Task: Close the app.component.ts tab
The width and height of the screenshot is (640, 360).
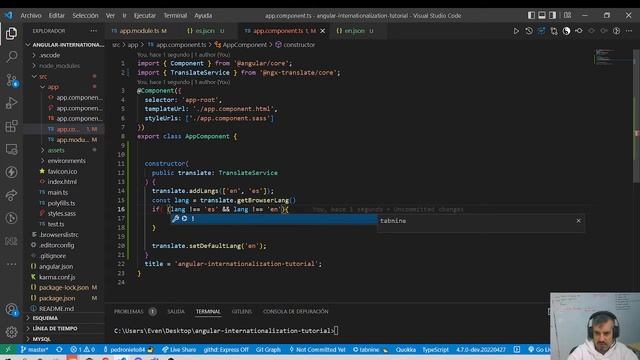Action: 322,31
